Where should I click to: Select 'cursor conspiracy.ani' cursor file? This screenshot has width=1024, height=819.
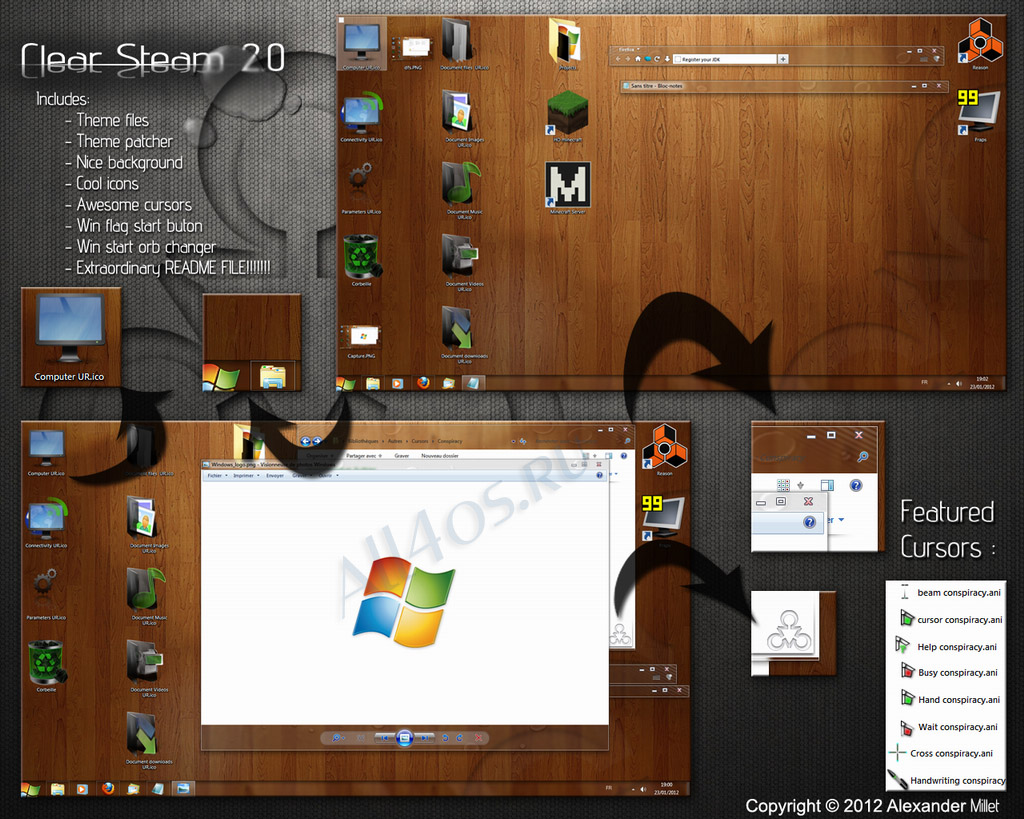950,619
